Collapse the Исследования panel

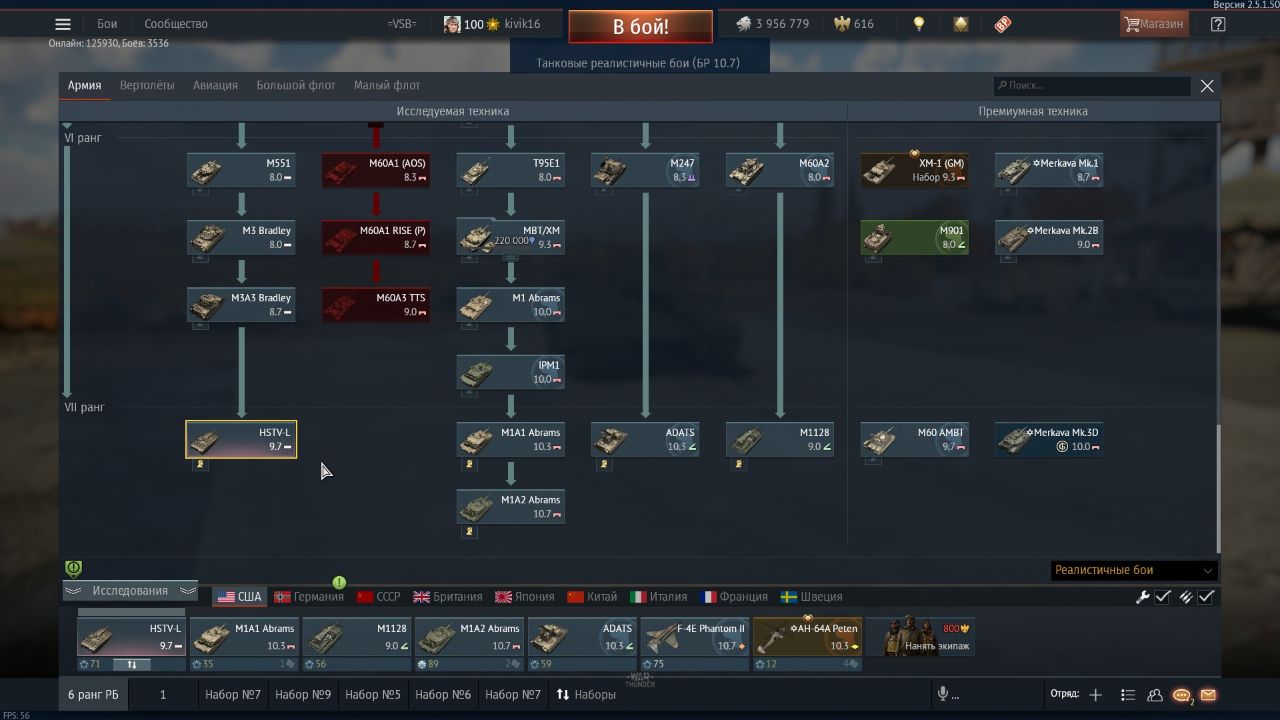[x=130, y=591]
